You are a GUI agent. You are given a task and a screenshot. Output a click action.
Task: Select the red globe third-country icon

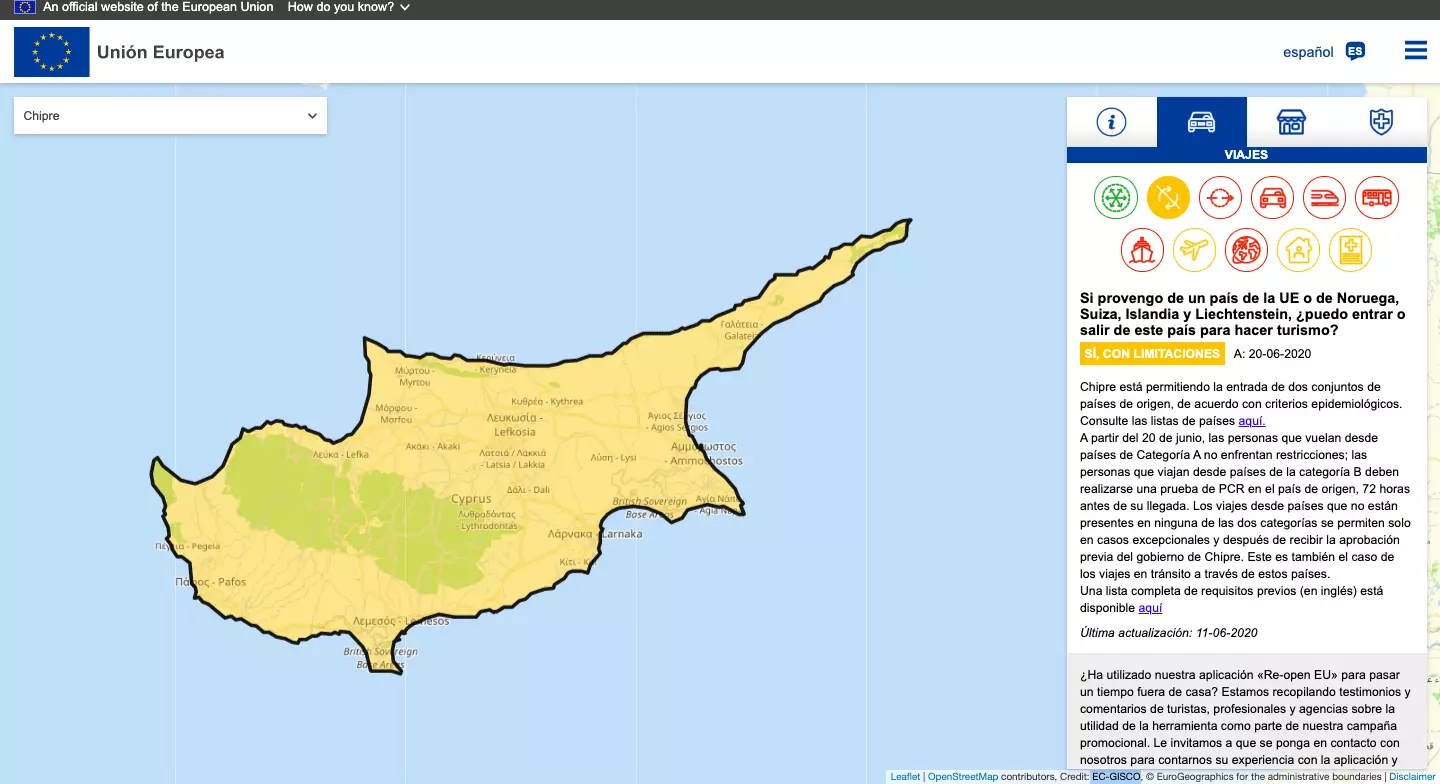(x=1246, y=250)
